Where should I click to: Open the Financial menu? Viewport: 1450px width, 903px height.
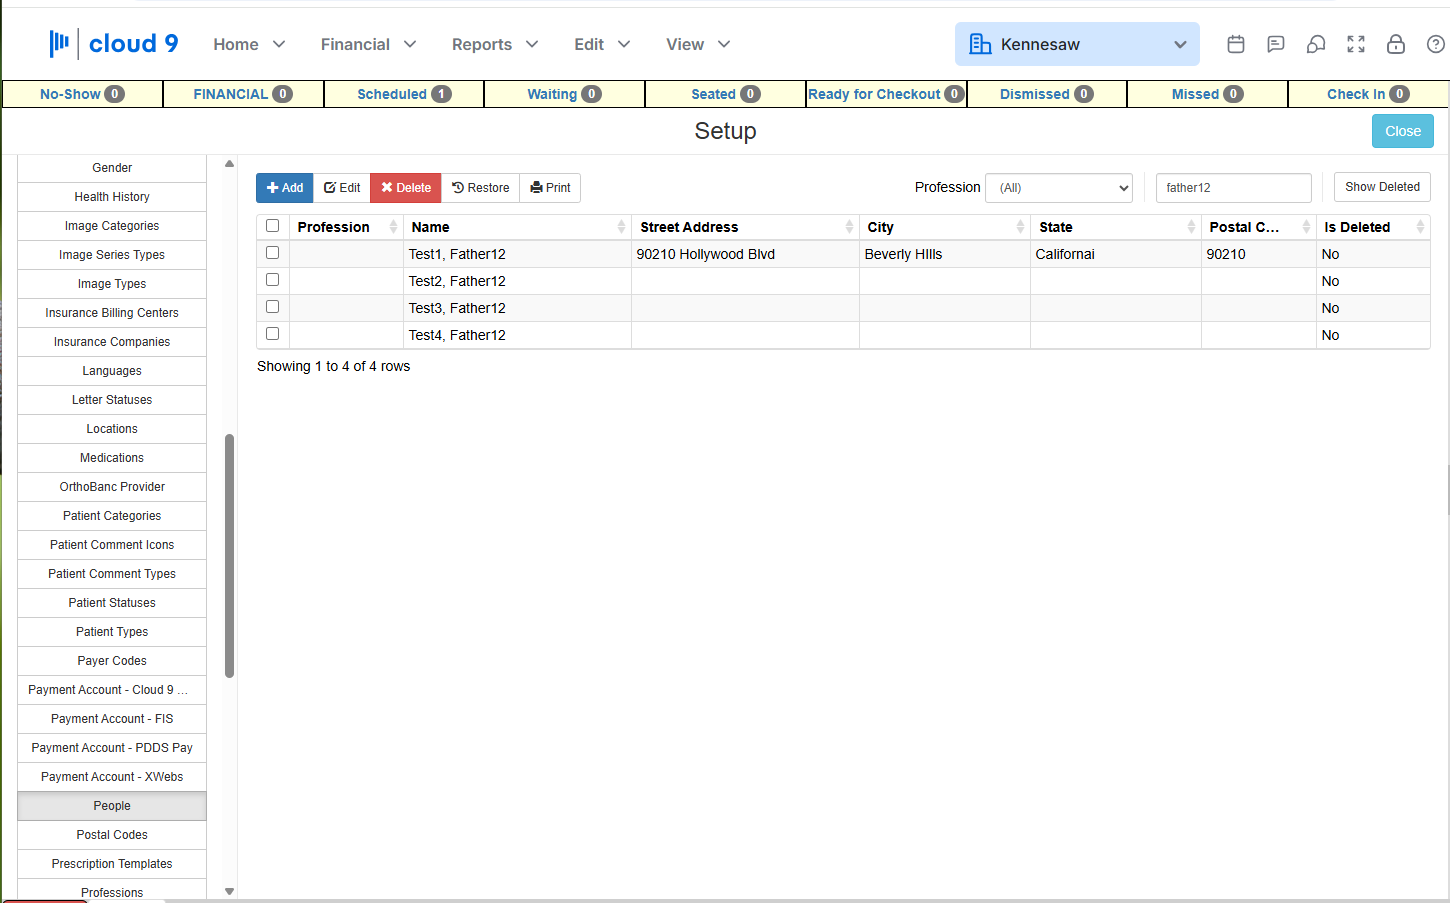(x=368, y=44)
